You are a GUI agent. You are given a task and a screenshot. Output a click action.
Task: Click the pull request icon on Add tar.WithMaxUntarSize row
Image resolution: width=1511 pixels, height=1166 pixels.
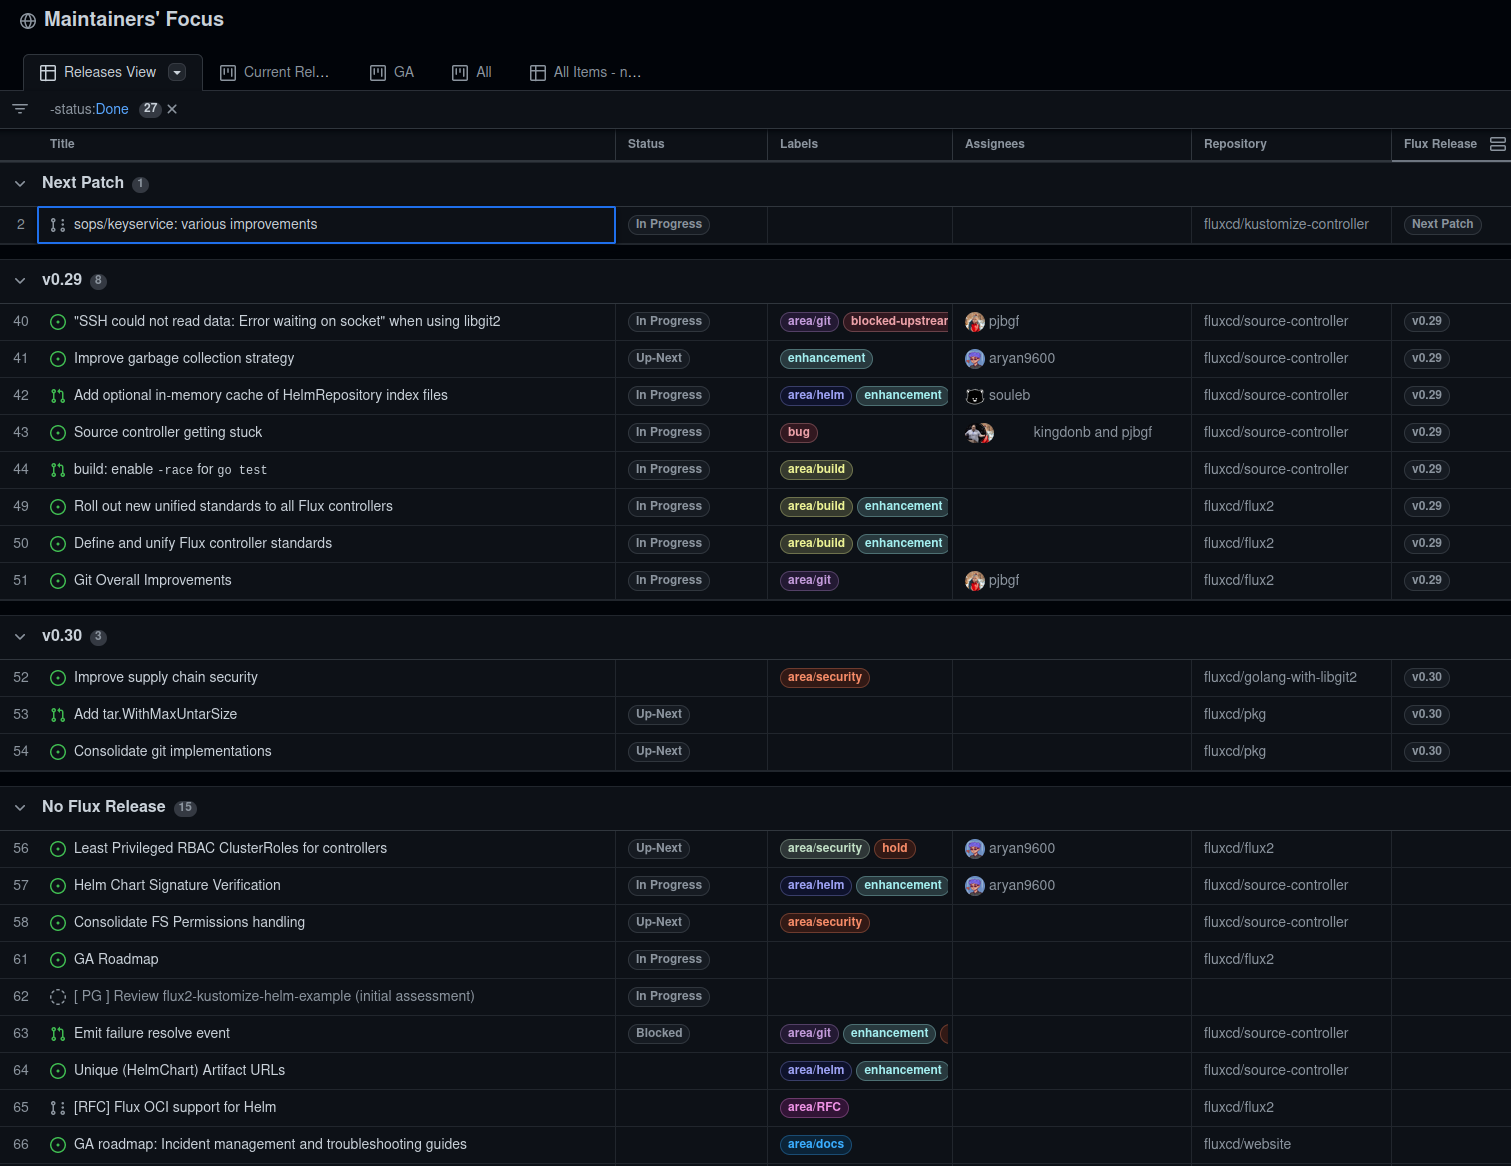(x=57, y=714)
